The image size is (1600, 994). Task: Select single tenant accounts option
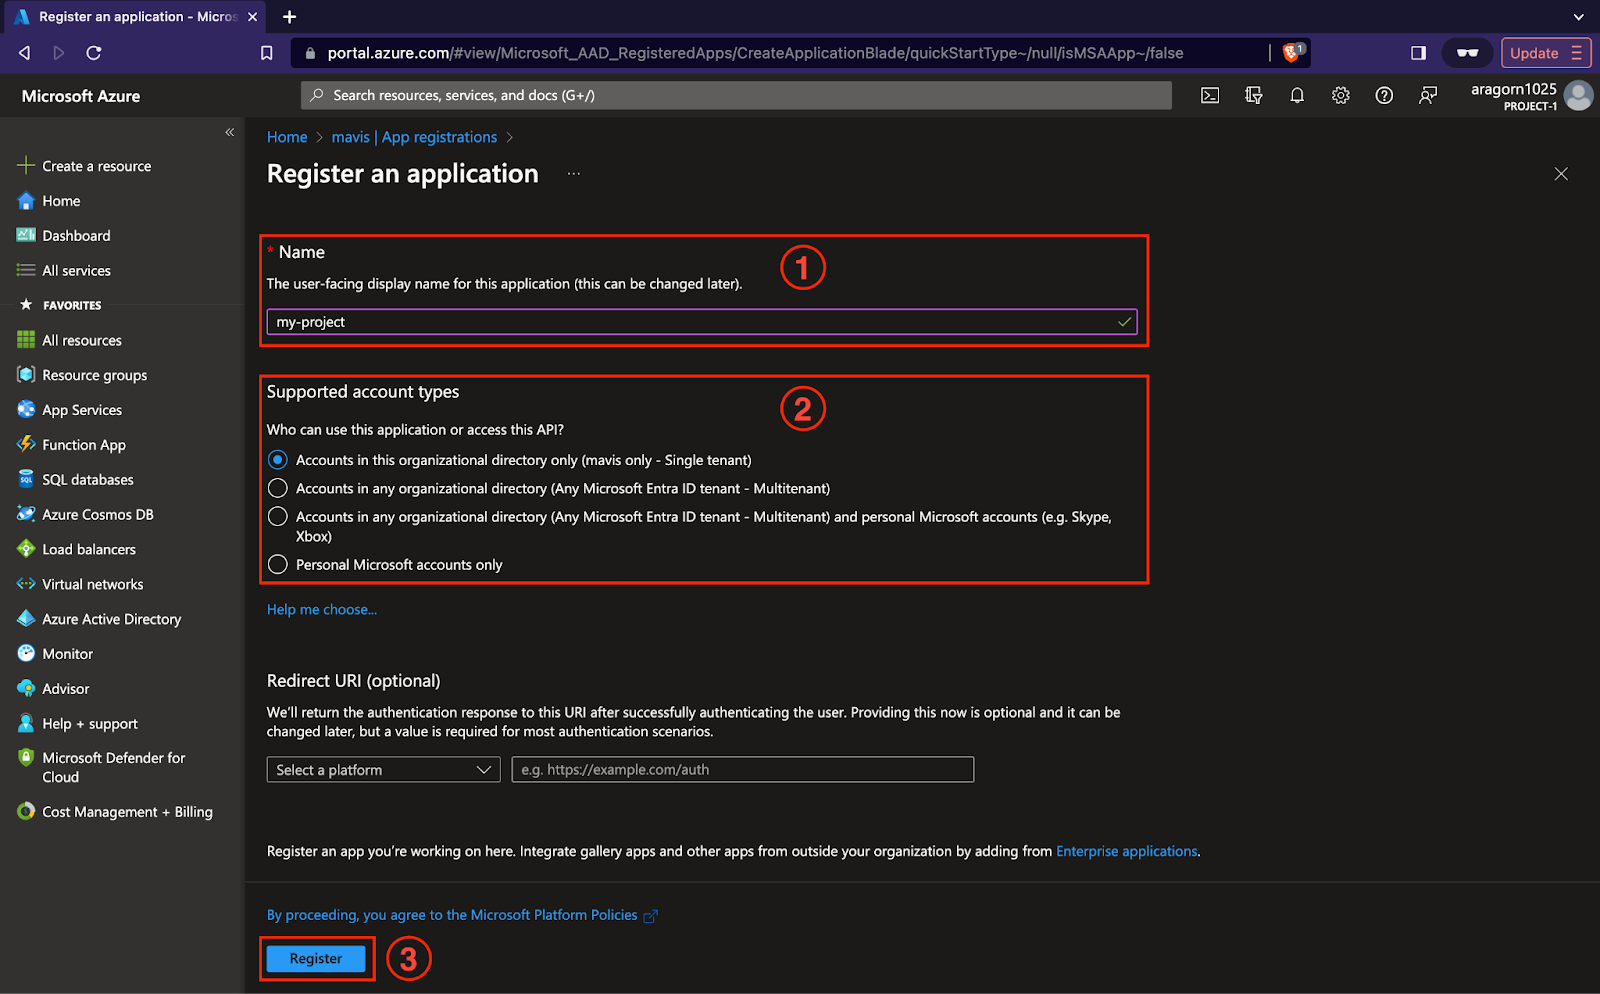click(278, 460)
